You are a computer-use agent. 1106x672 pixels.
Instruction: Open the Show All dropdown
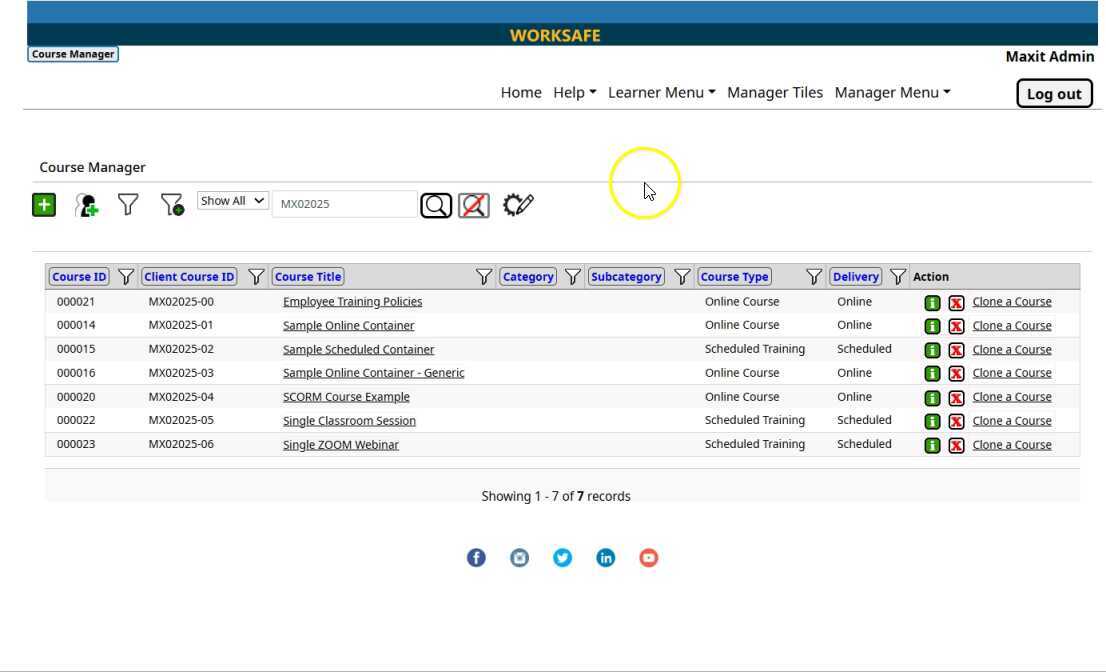(232, 201)
